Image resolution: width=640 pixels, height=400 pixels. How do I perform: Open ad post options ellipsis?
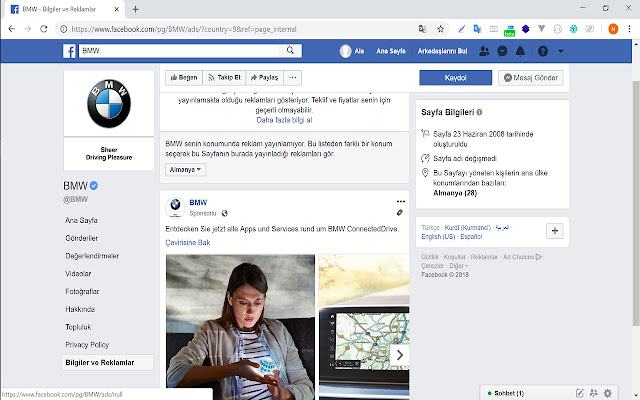tap(401, 202)
